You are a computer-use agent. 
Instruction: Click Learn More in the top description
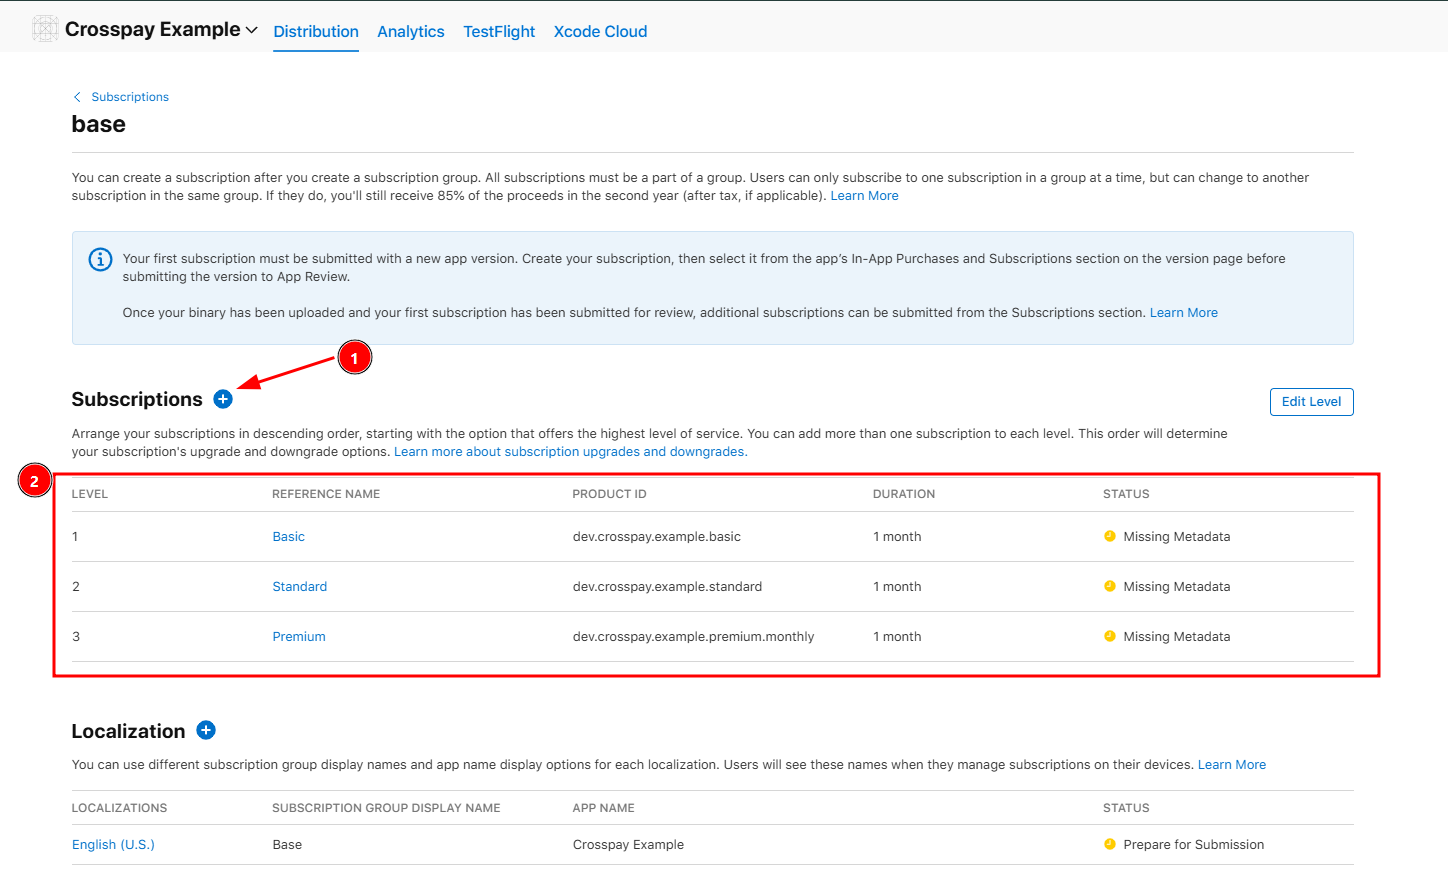pos(864,196)
